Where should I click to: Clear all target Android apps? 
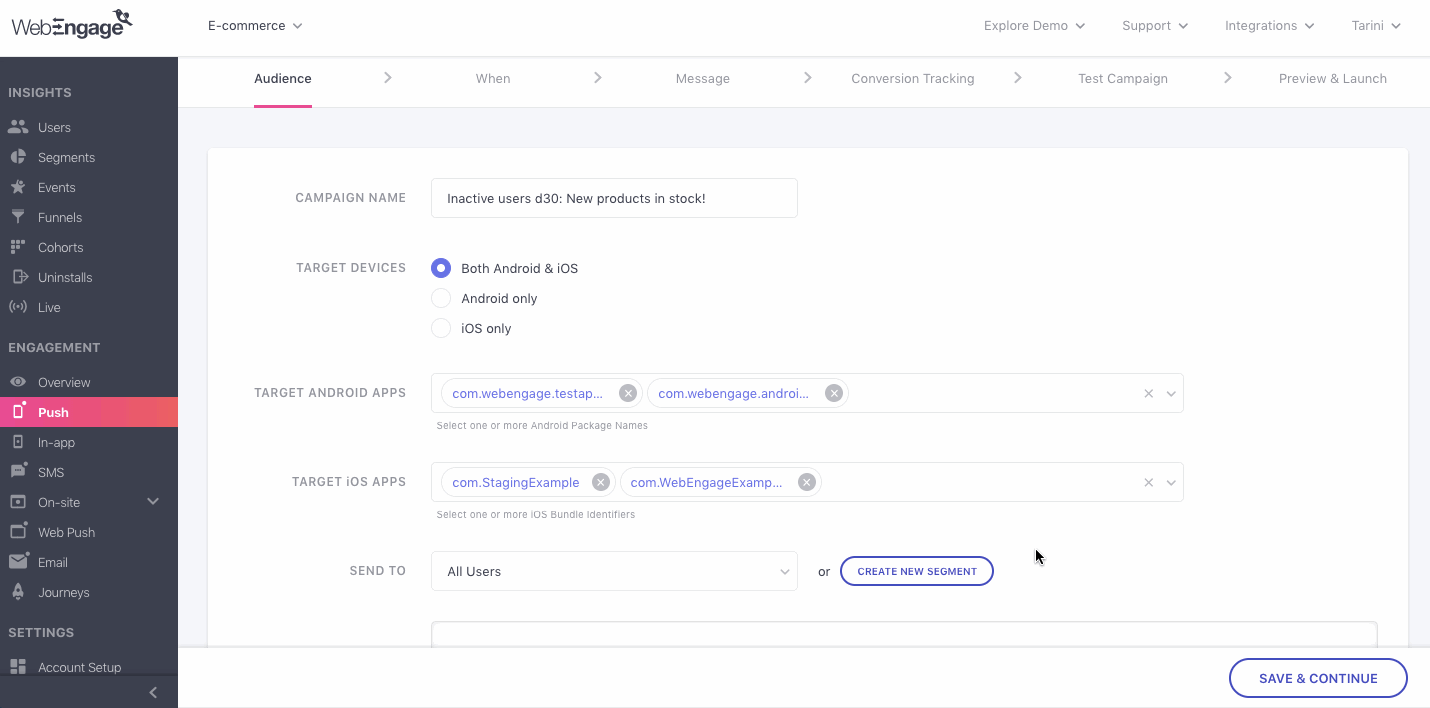pos(1149,394)
